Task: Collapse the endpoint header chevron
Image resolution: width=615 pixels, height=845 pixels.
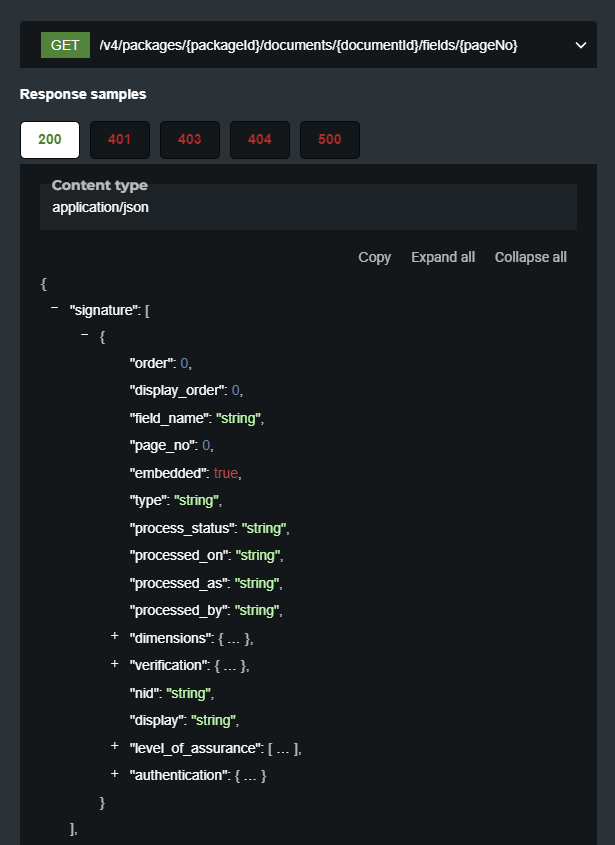Action: (x=580, y=45)
